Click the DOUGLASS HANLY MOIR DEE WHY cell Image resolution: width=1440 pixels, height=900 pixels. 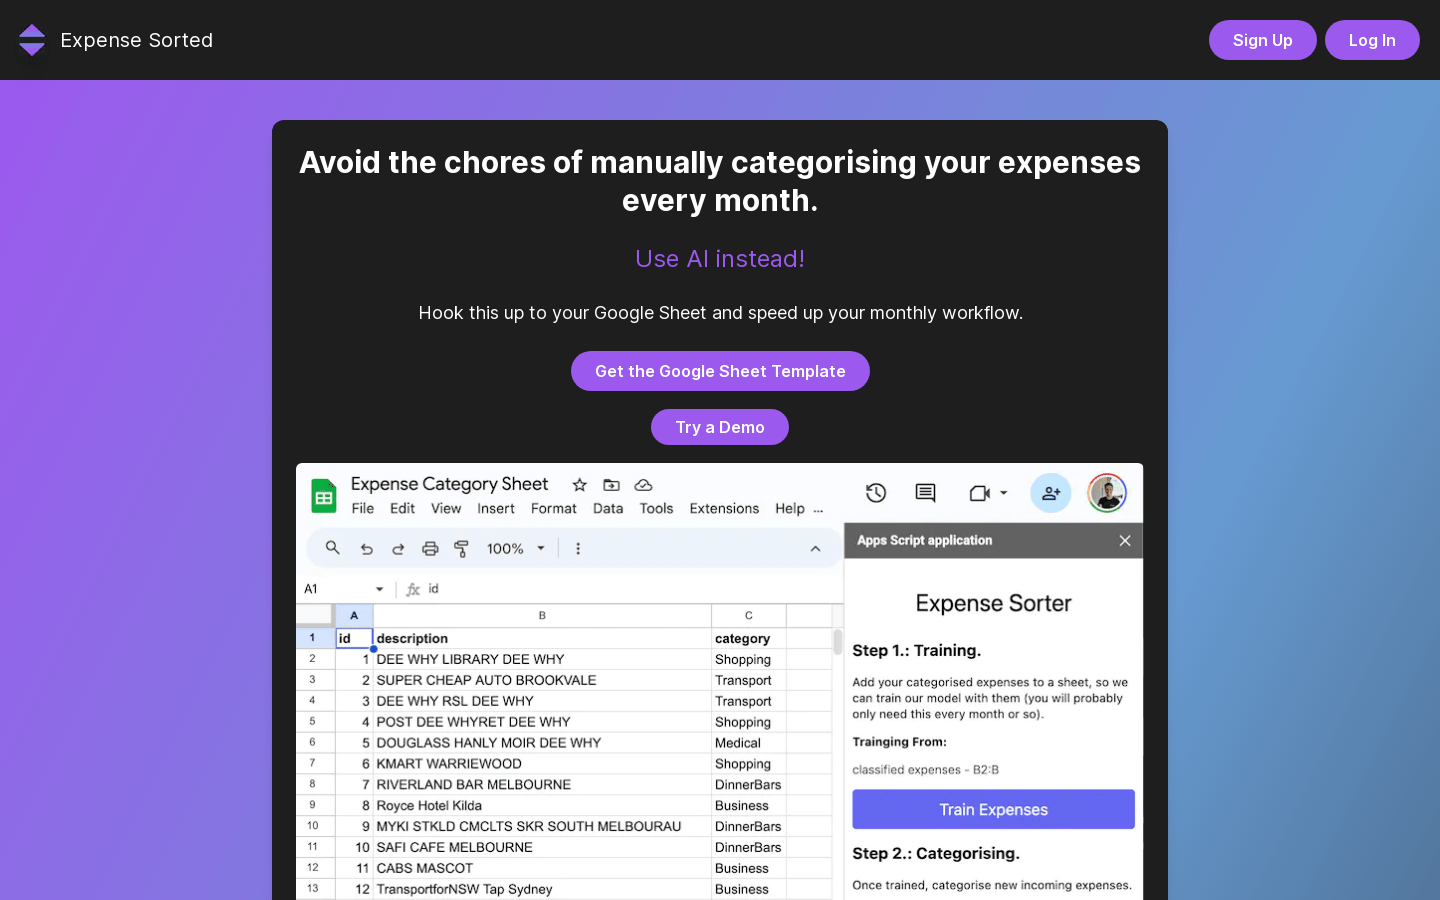click(x=542, y=743)
